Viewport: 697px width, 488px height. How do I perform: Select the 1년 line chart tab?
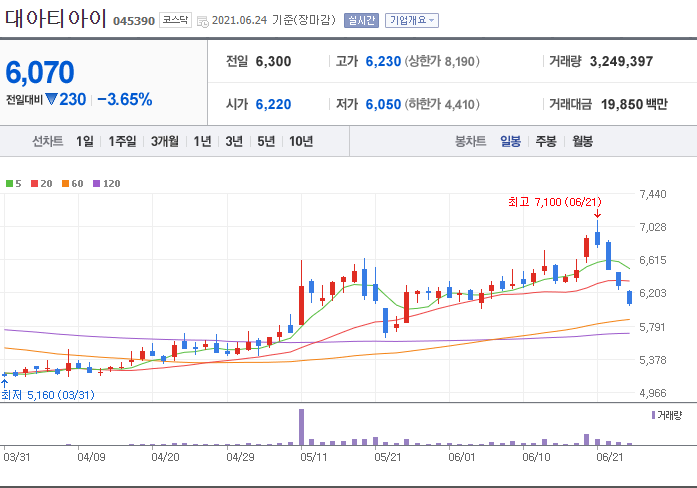pos(202,141)
